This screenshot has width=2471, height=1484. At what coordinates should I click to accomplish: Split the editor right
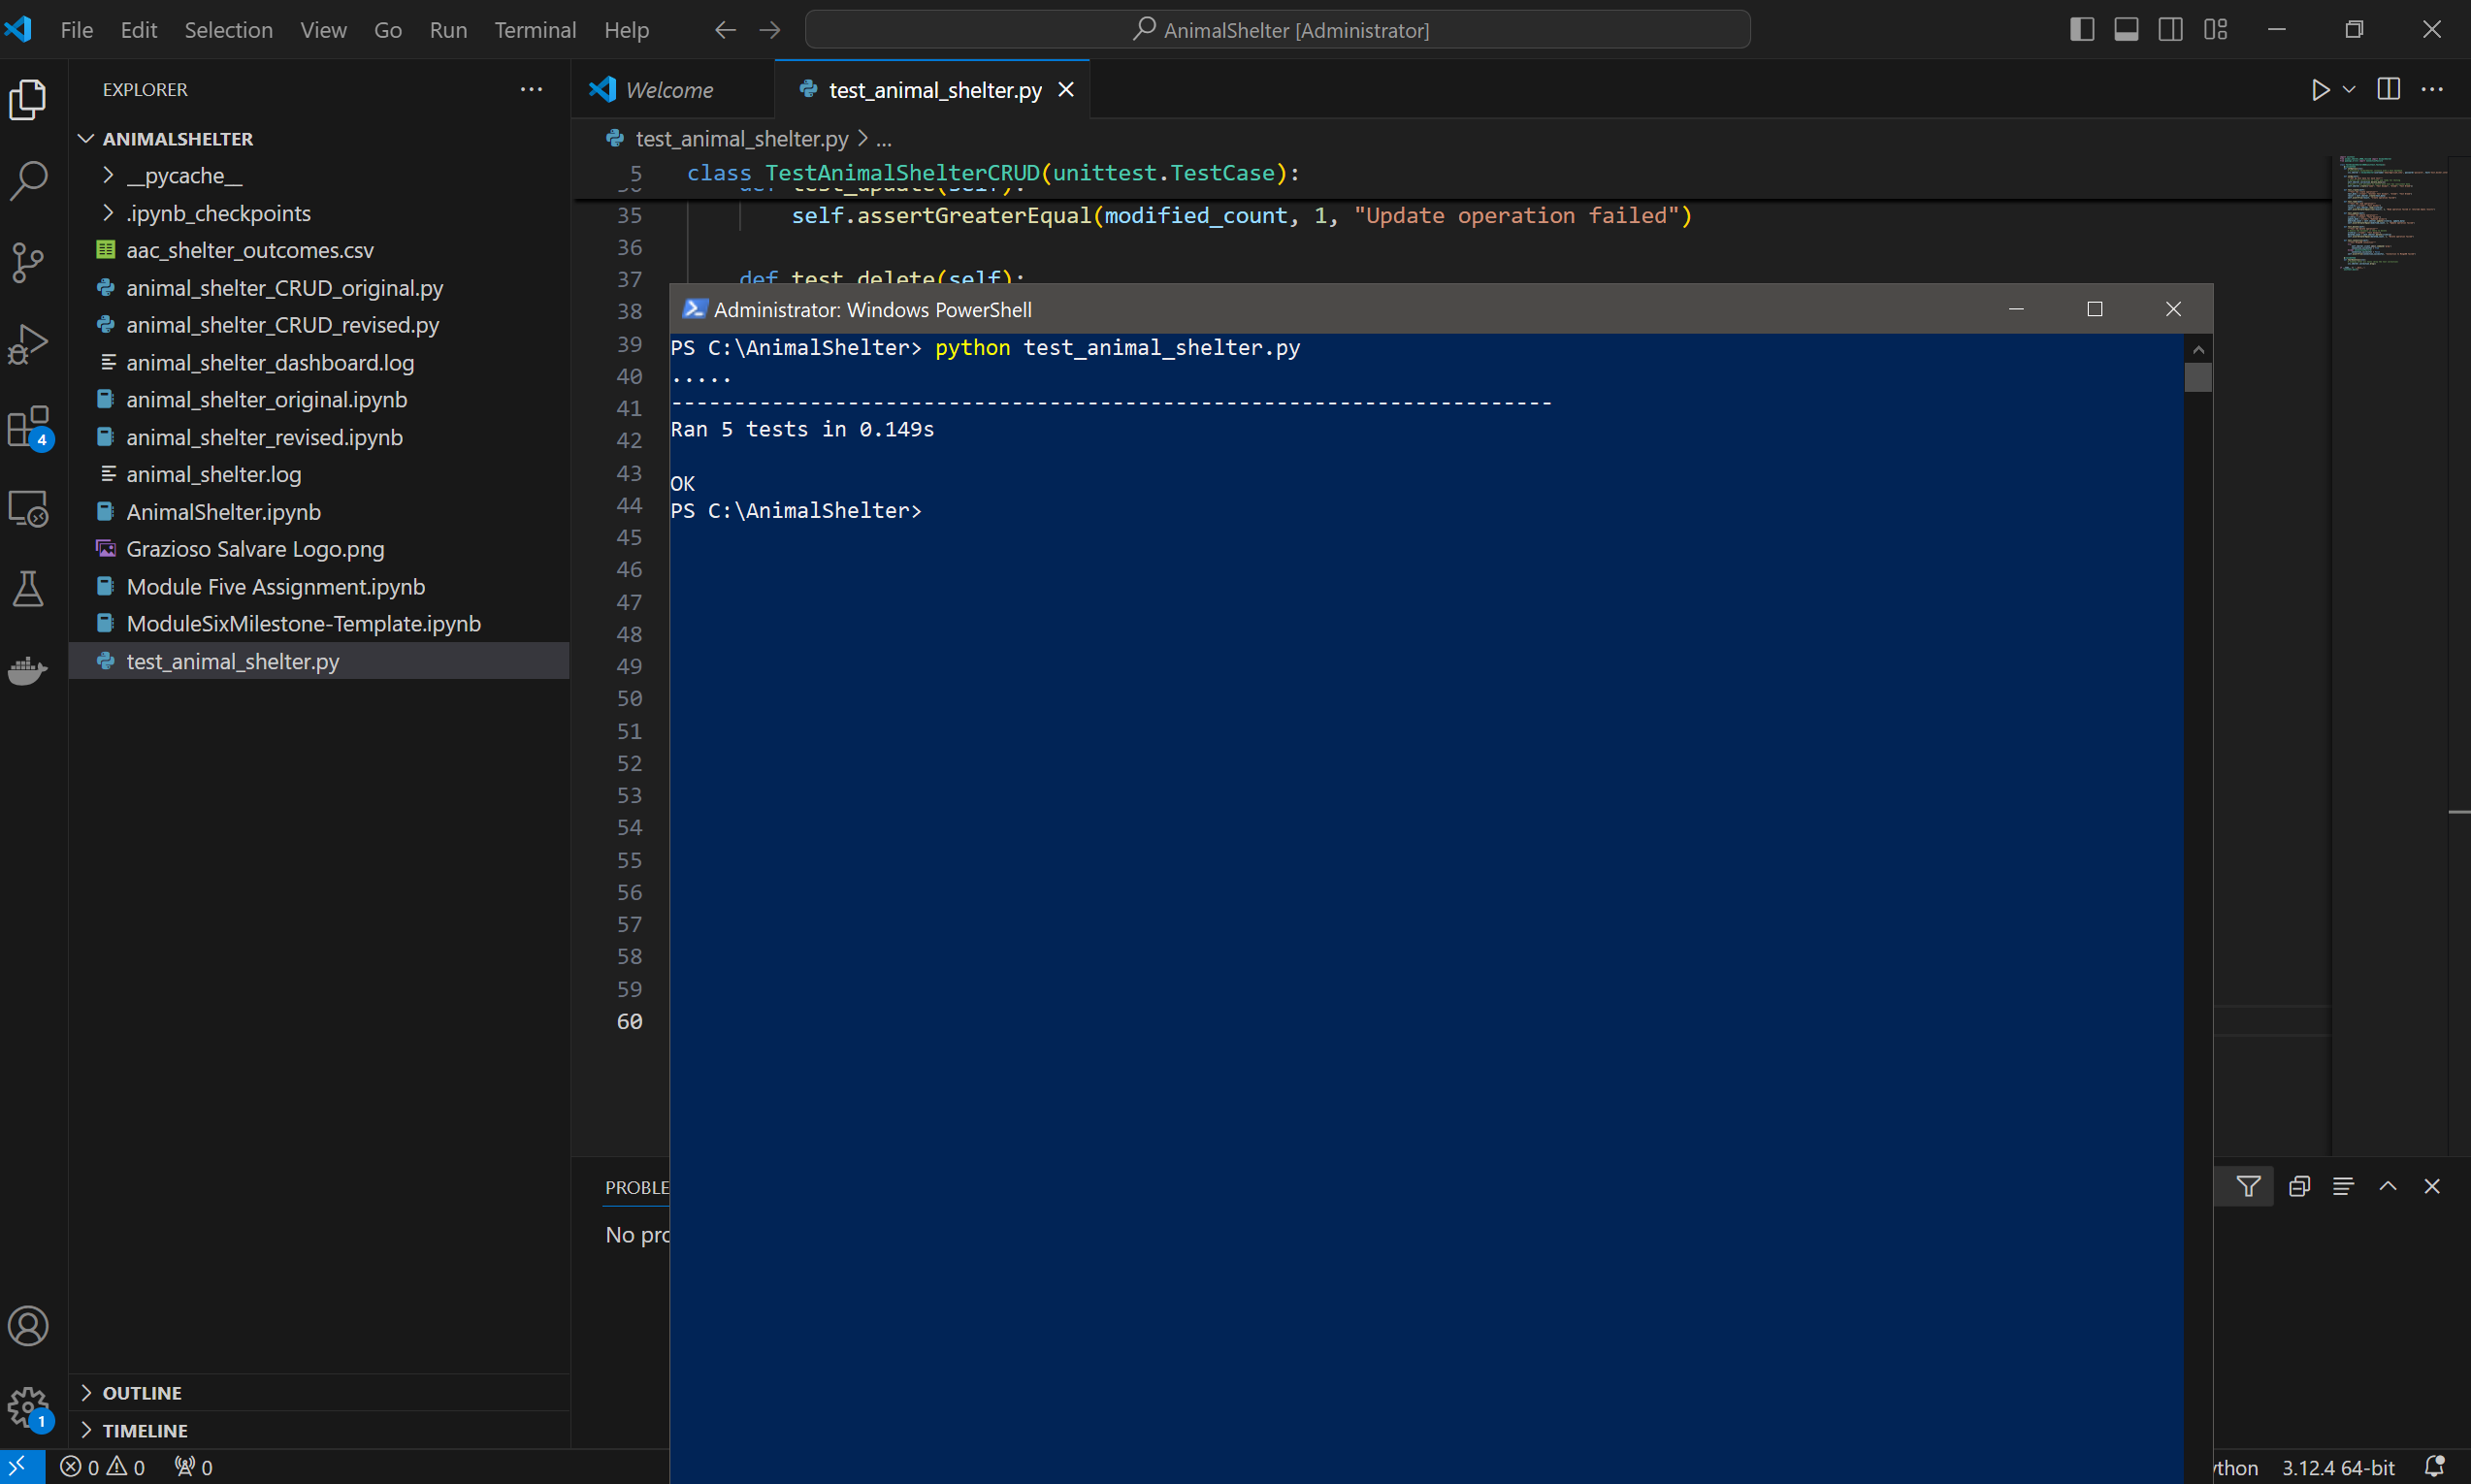tap(2388, 90)
